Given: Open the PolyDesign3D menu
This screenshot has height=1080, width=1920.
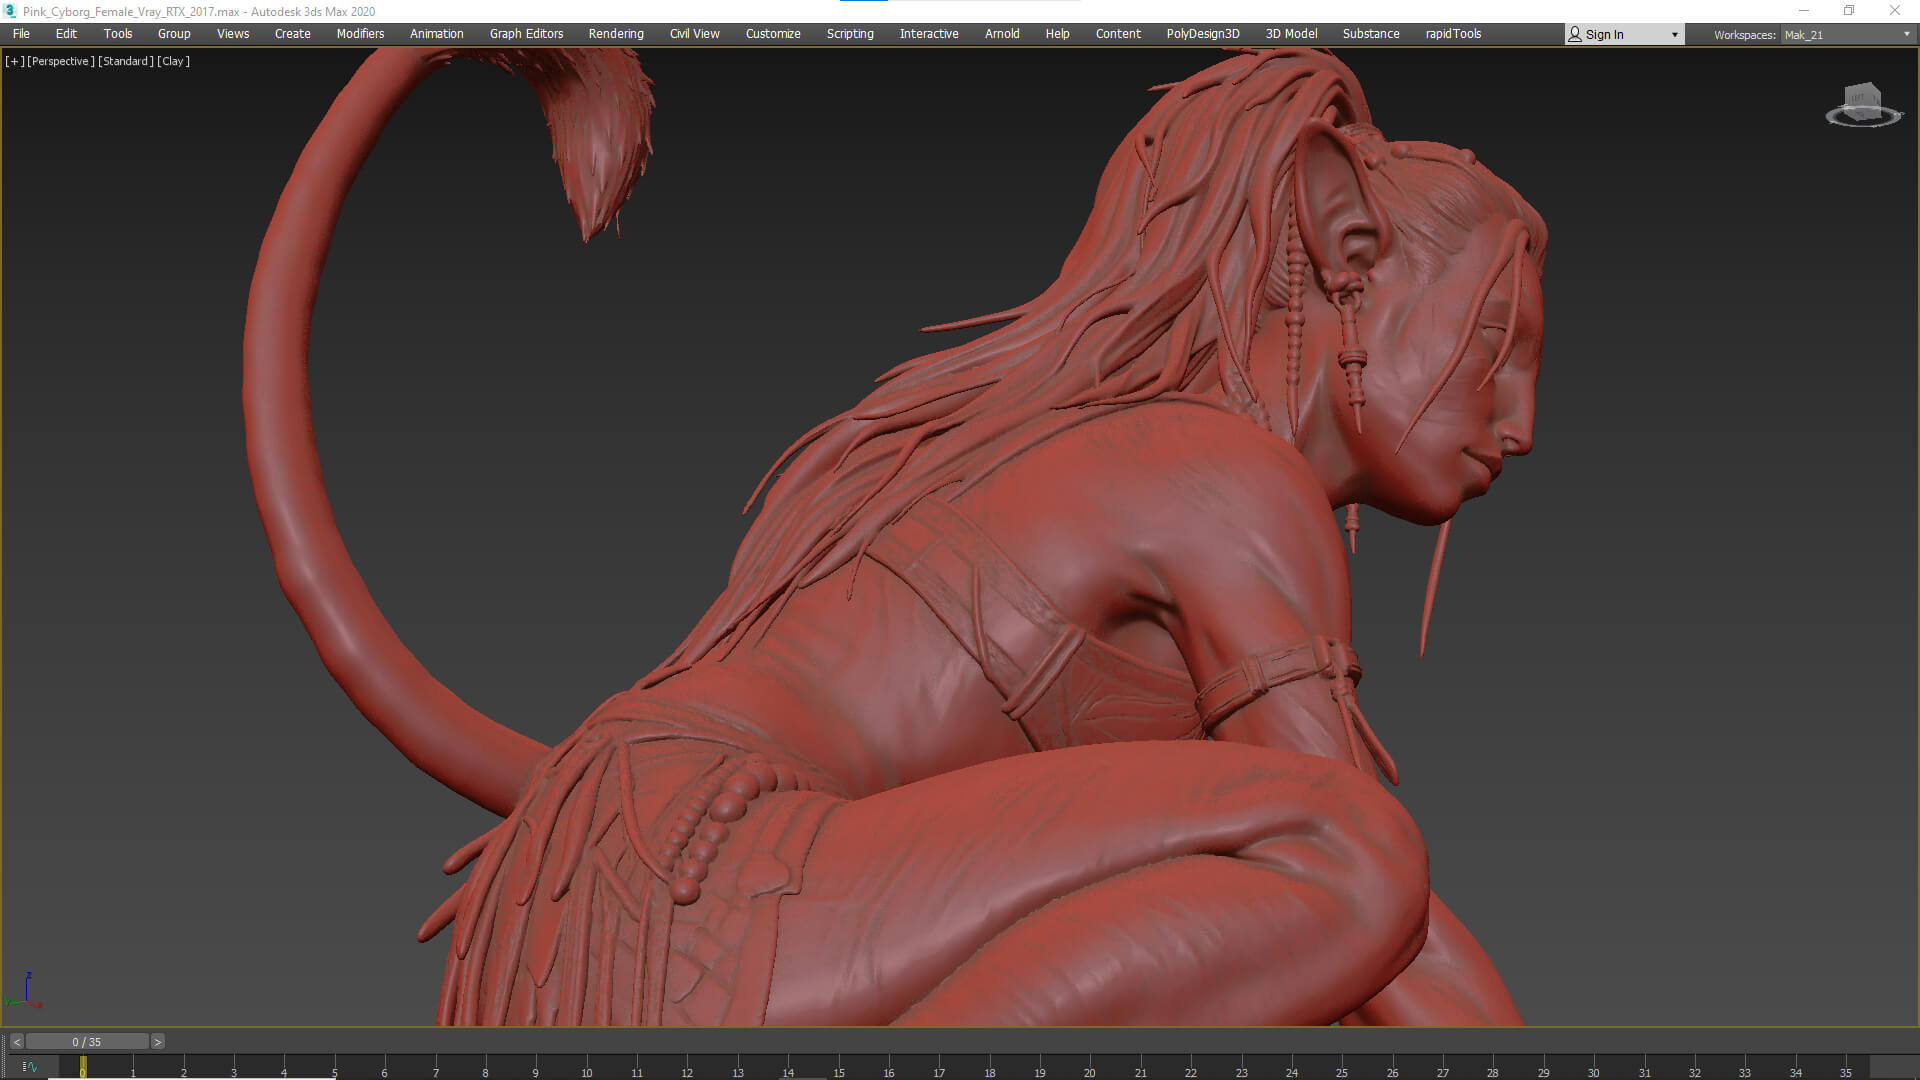Looking at the screenshot, I should tap(1203, 34).
